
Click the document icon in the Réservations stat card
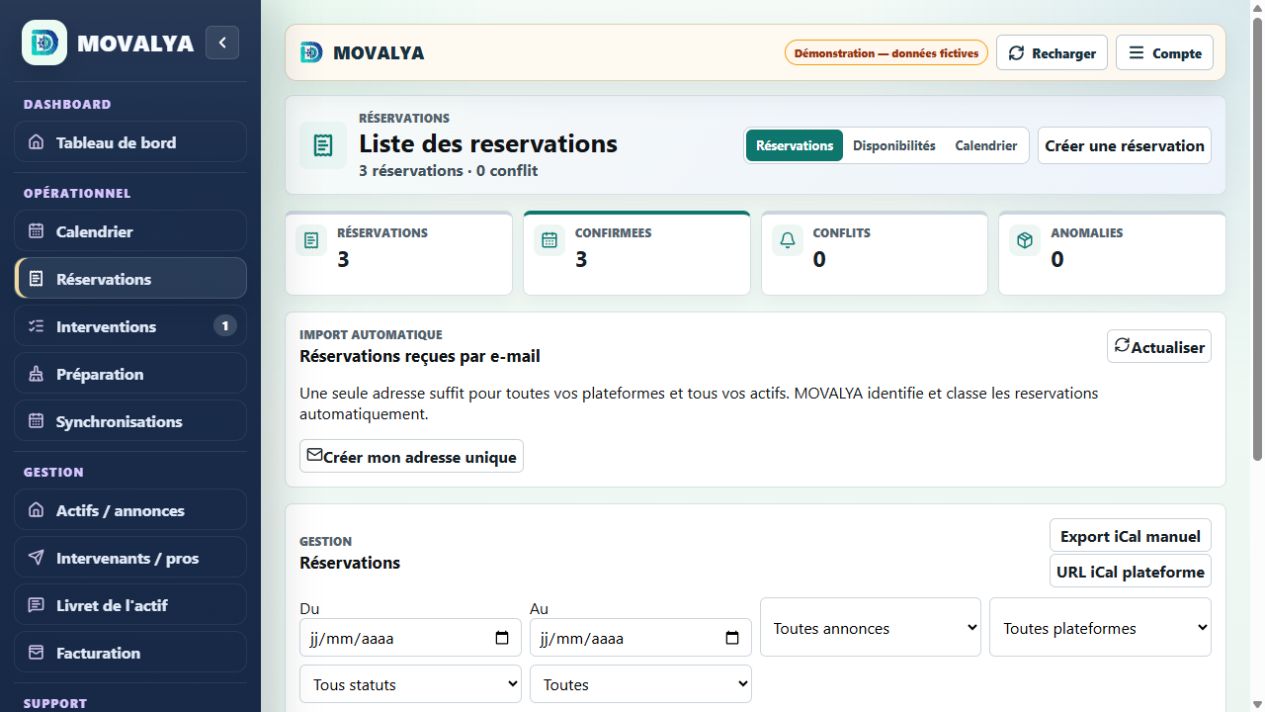point(311,240)
